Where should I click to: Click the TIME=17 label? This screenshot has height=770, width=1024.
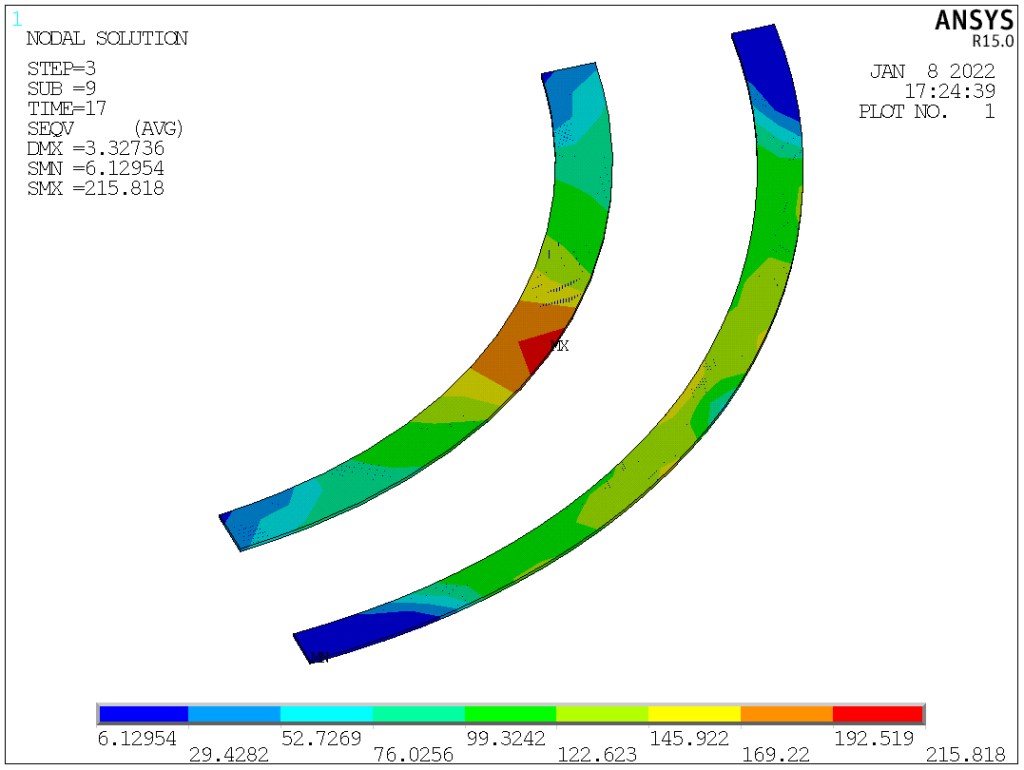tap(67, 108)
